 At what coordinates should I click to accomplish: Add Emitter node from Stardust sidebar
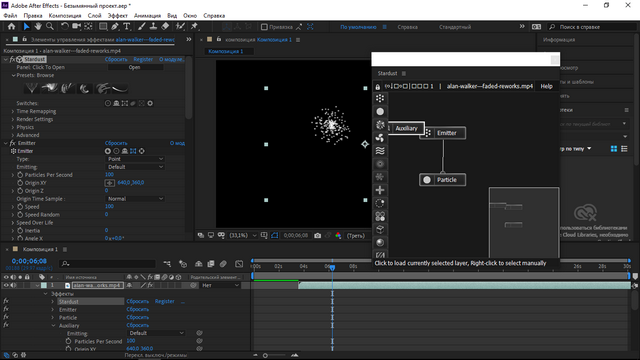tap(380, 98)
